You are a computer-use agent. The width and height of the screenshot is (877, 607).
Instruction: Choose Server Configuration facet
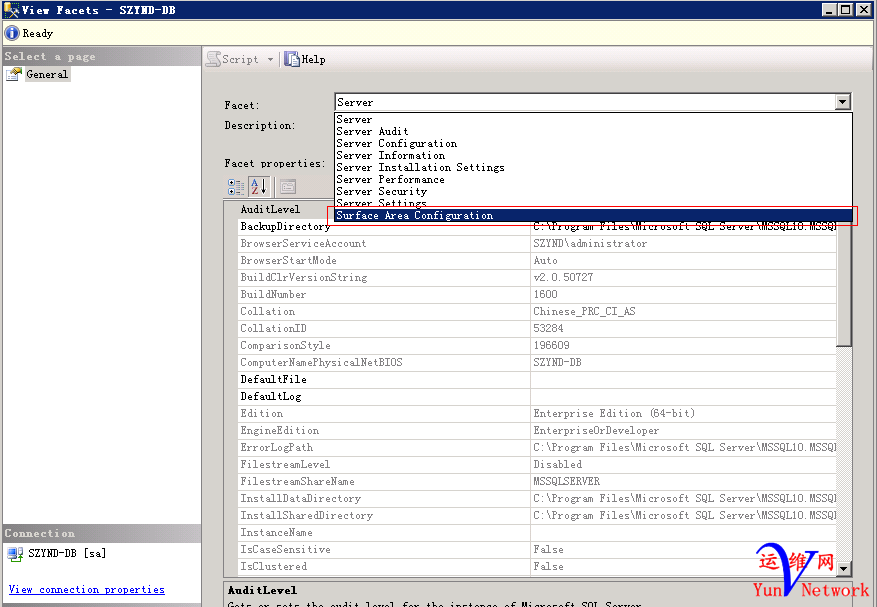tap(397, 143)
